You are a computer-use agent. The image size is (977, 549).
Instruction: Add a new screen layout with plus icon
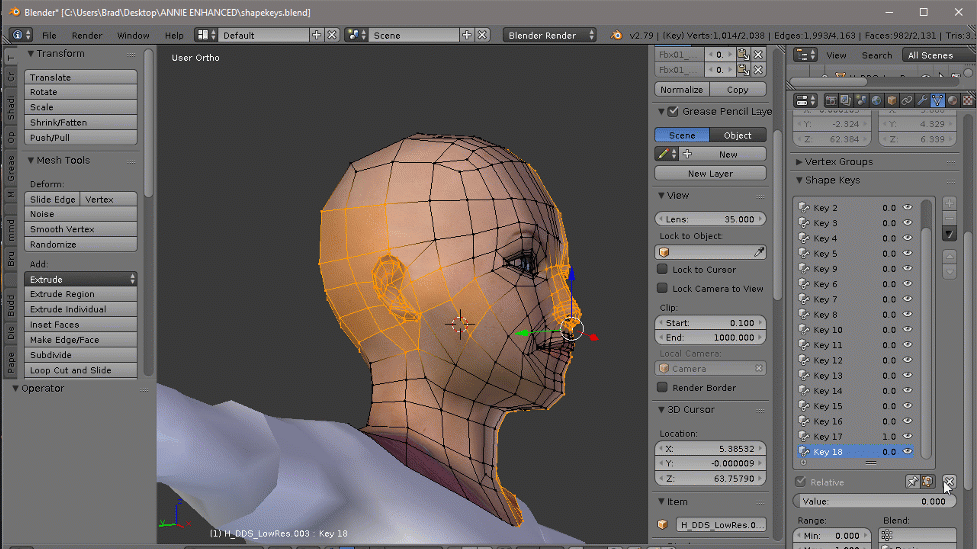pyautogui.click(x=317, y=35)
